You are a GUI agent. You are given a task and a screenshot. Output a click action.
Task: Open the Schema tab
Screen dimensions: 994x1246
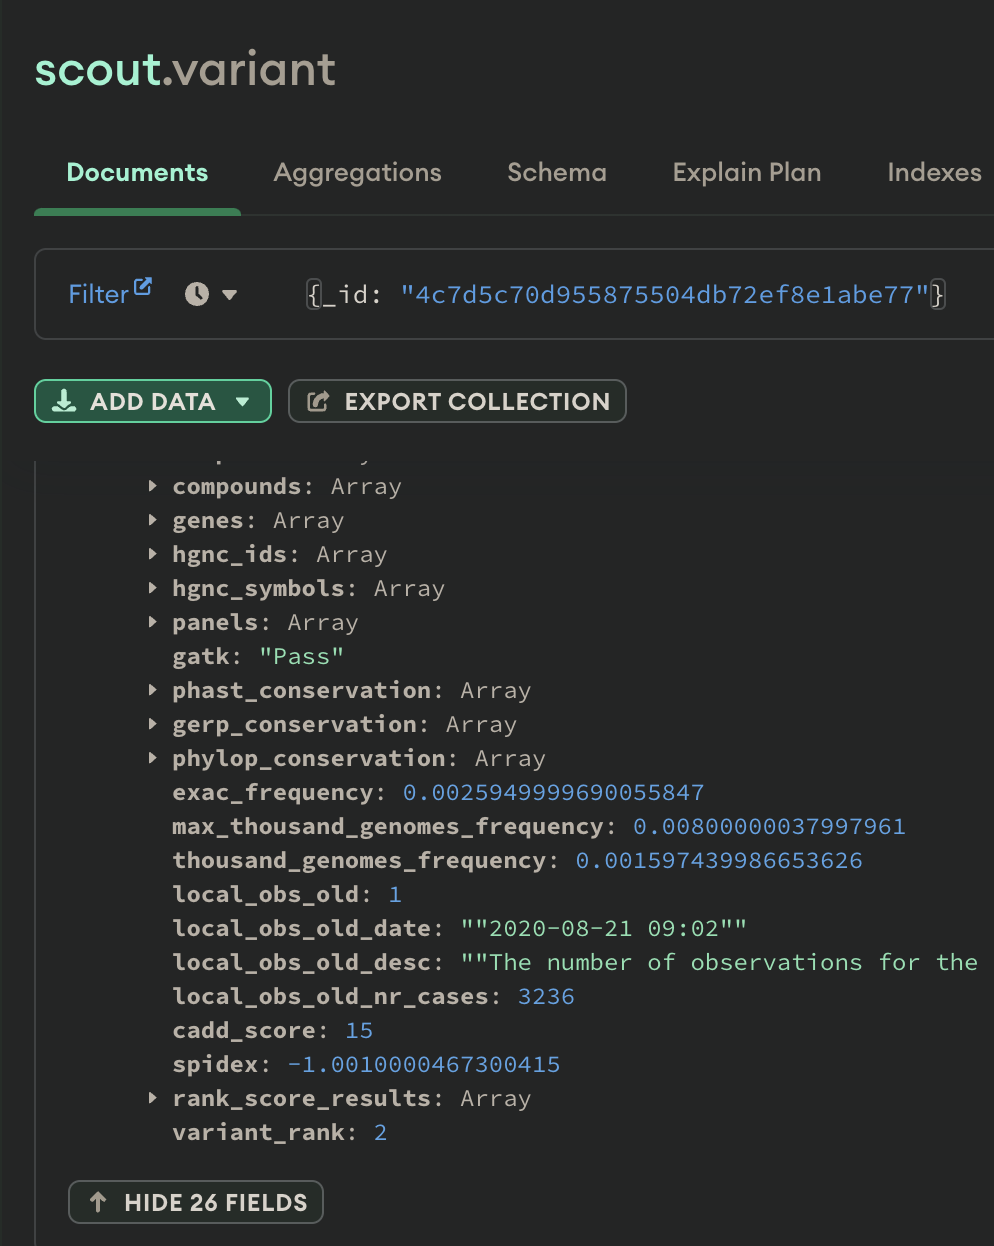pos(556,172)
